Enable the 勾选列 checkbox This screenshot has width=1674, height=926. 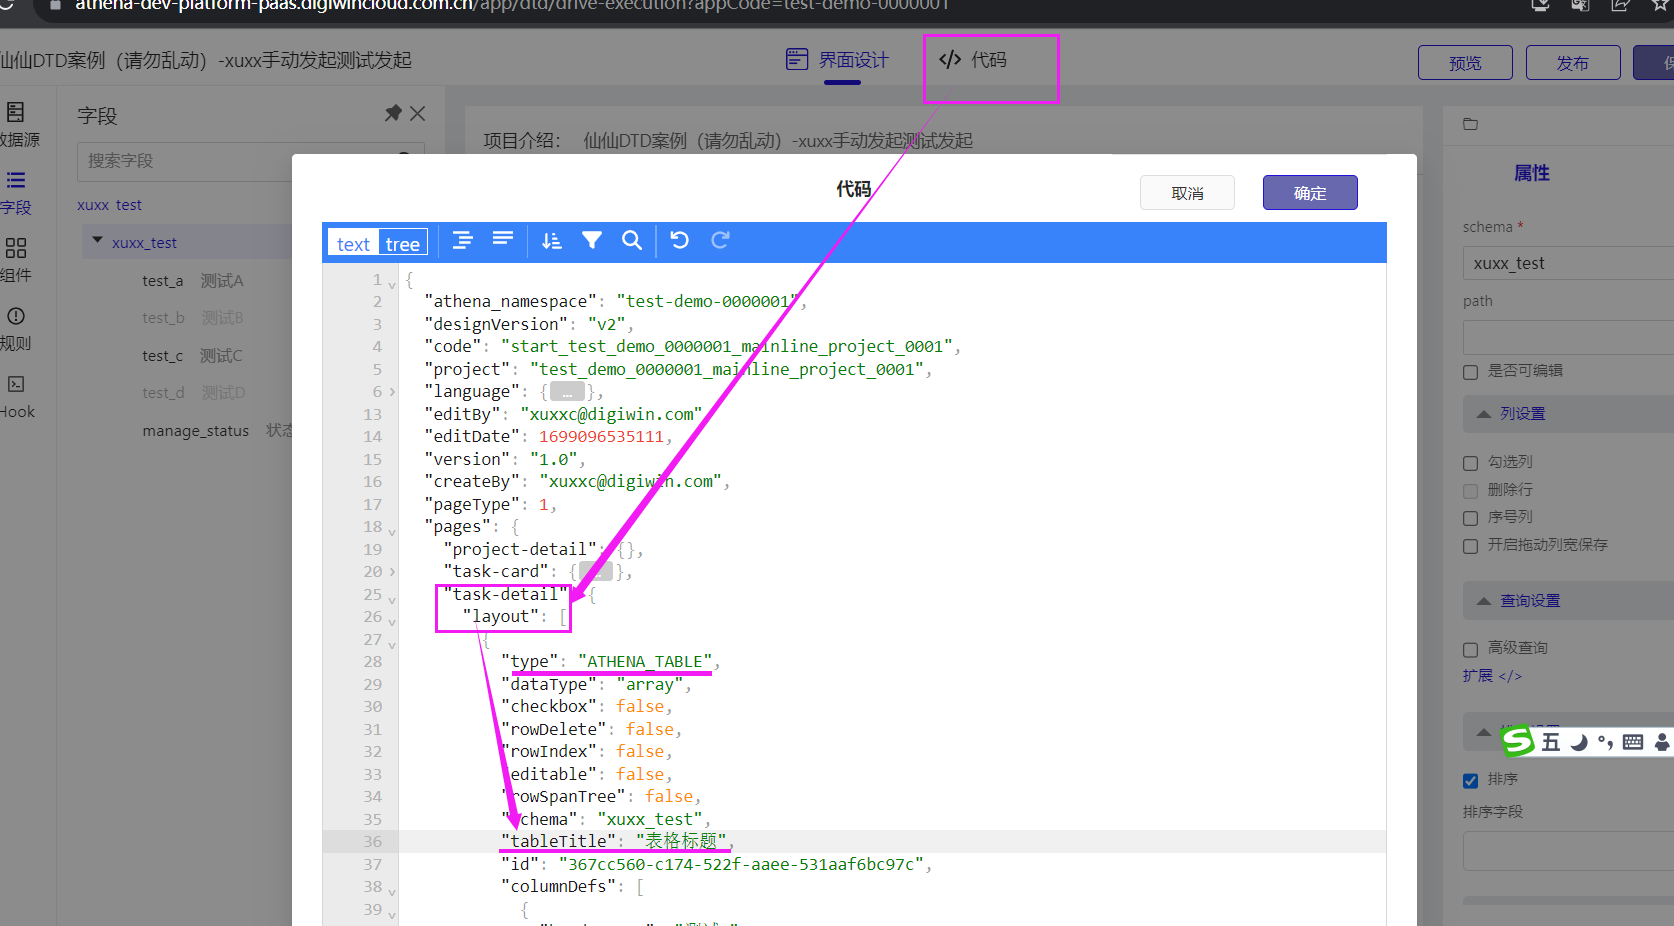click(1470, 463)
